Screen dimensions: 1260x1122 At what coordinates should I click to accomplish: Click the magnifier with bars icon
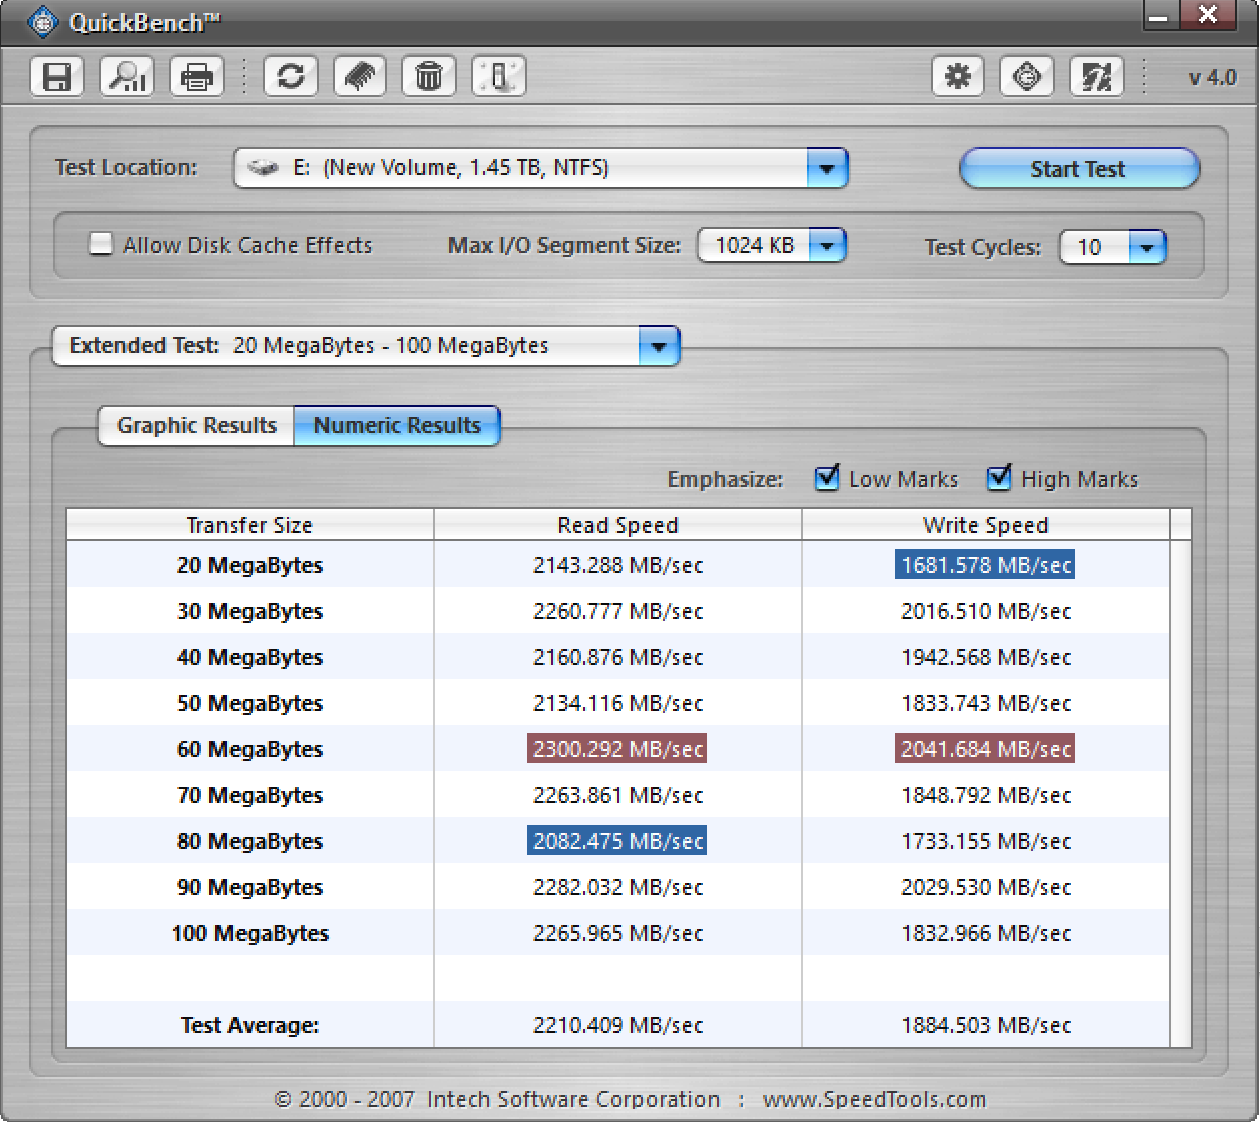click(127, 77)
